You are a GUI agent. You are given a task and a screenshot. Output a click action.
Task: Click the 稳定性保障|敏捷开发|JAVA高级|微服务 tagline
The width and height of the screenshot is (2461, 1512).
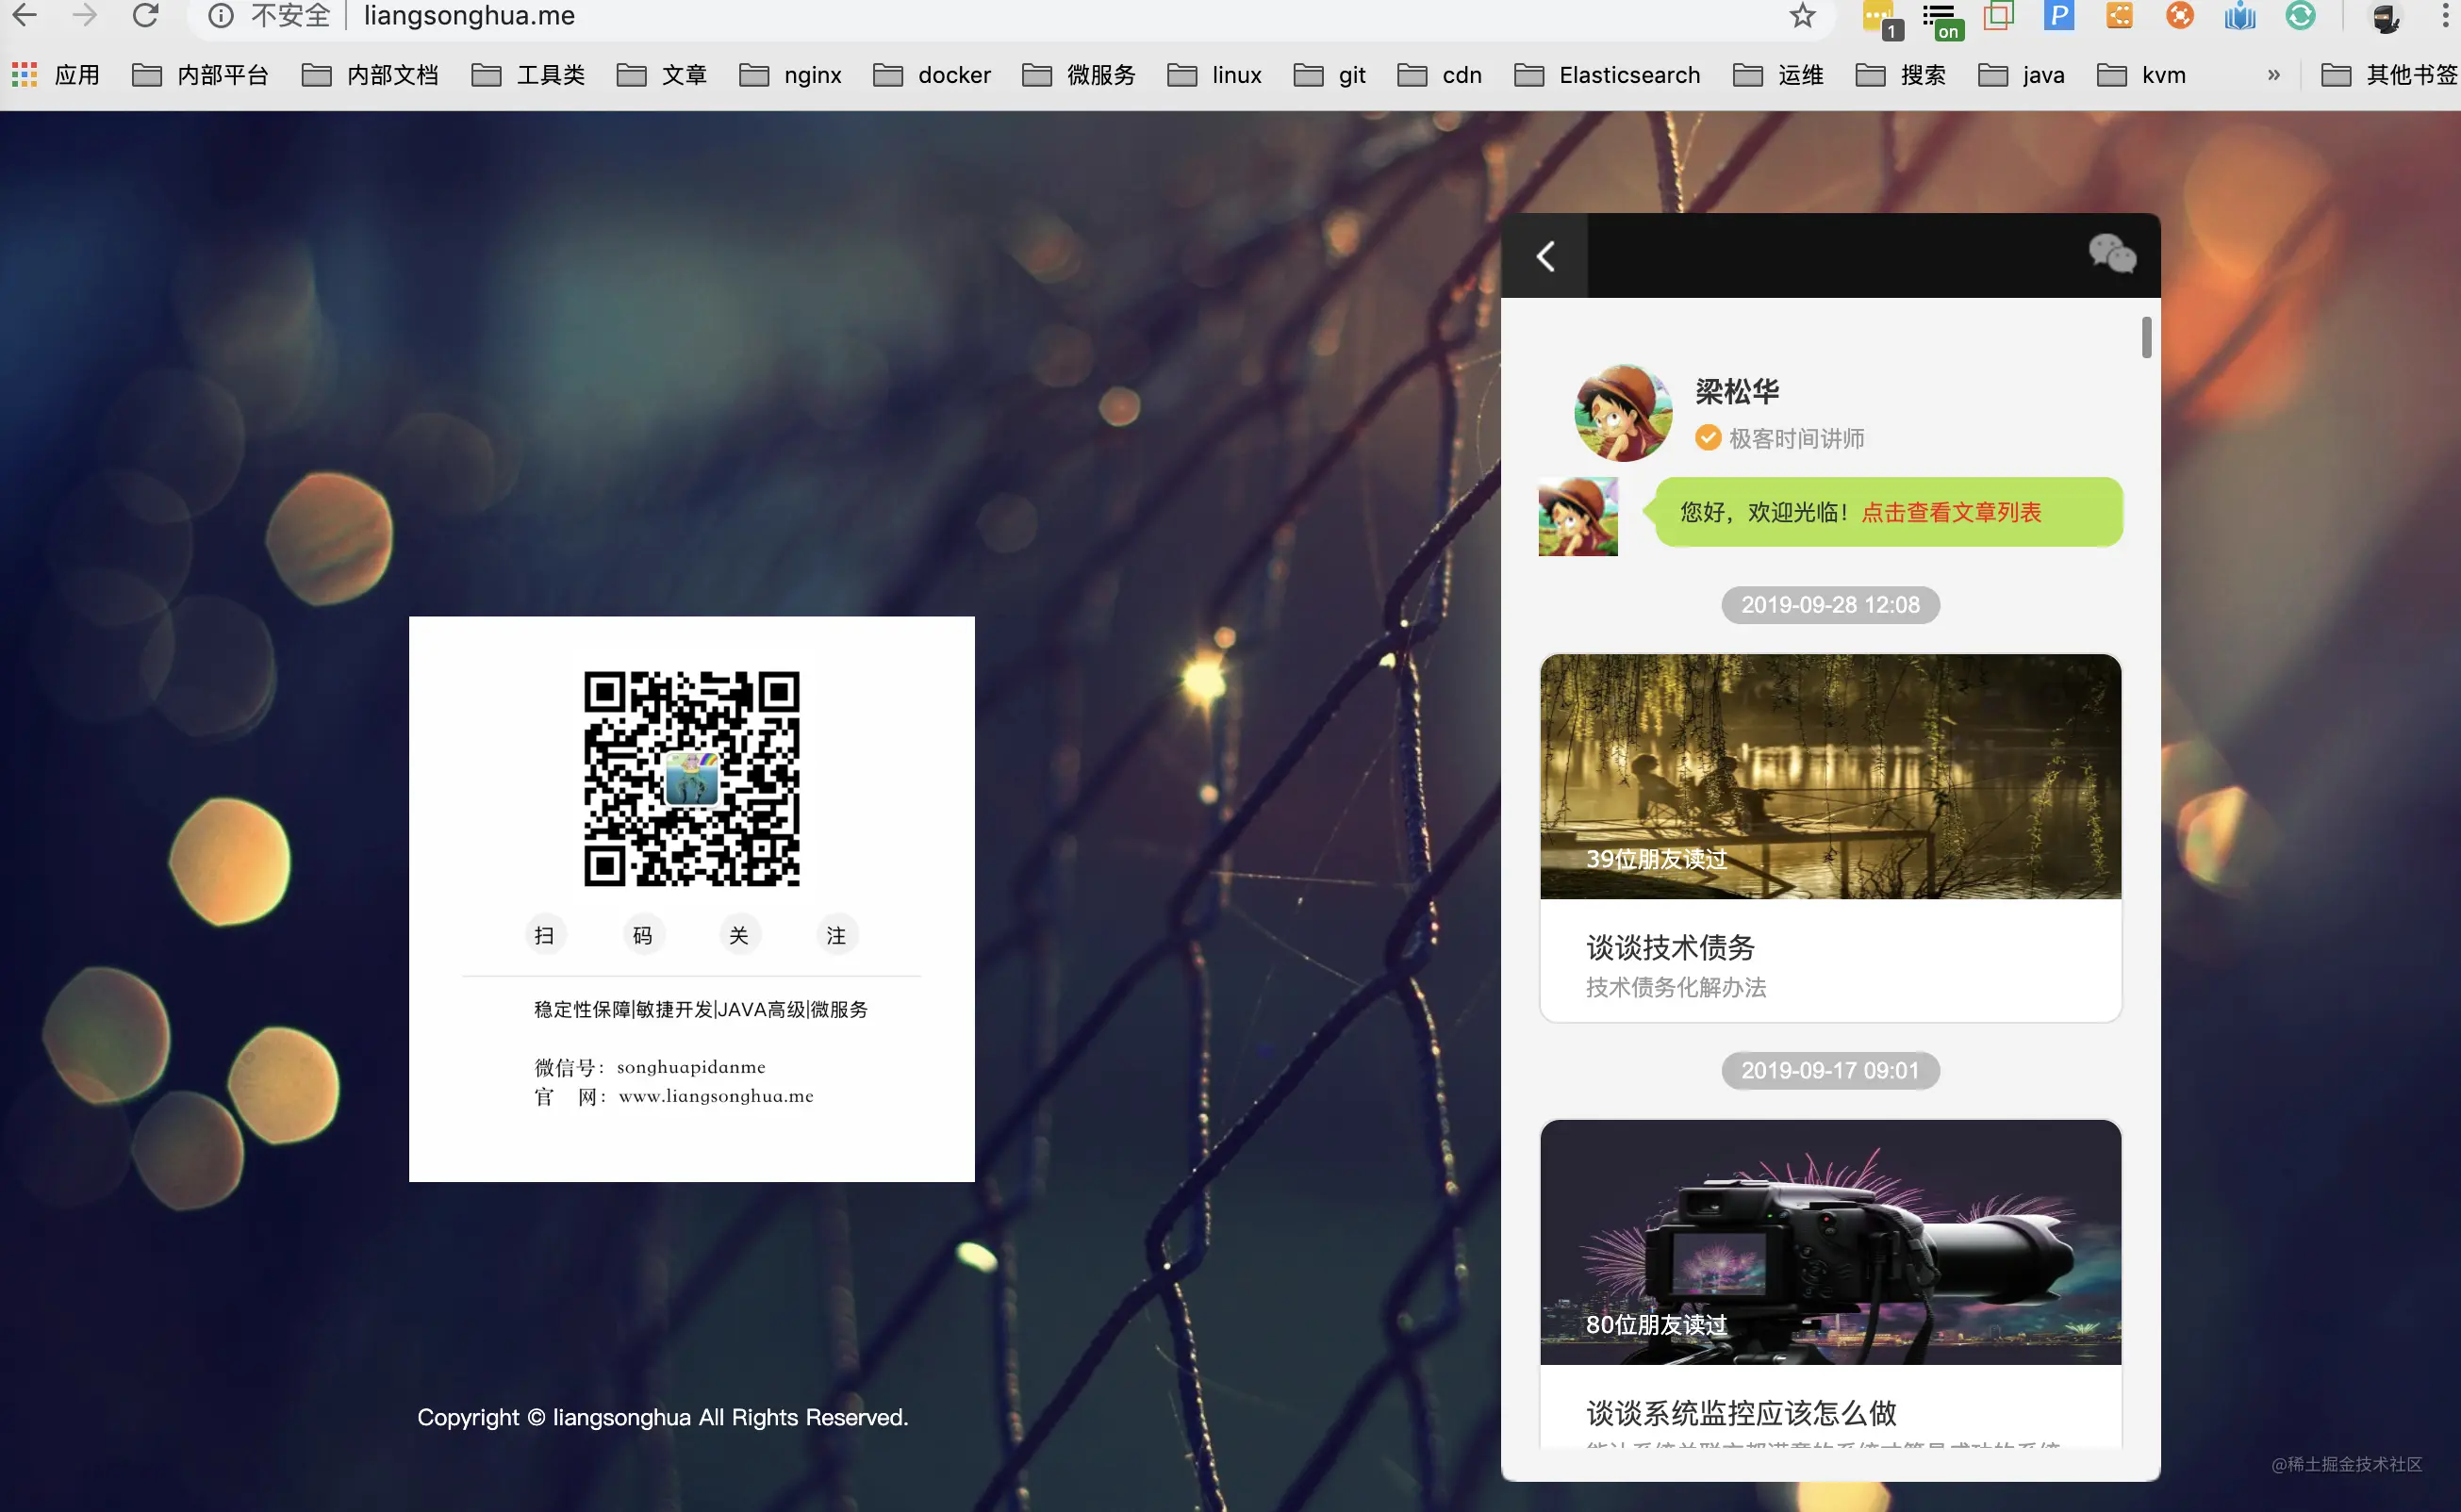pyautogui.click(x=700, y=1009)
